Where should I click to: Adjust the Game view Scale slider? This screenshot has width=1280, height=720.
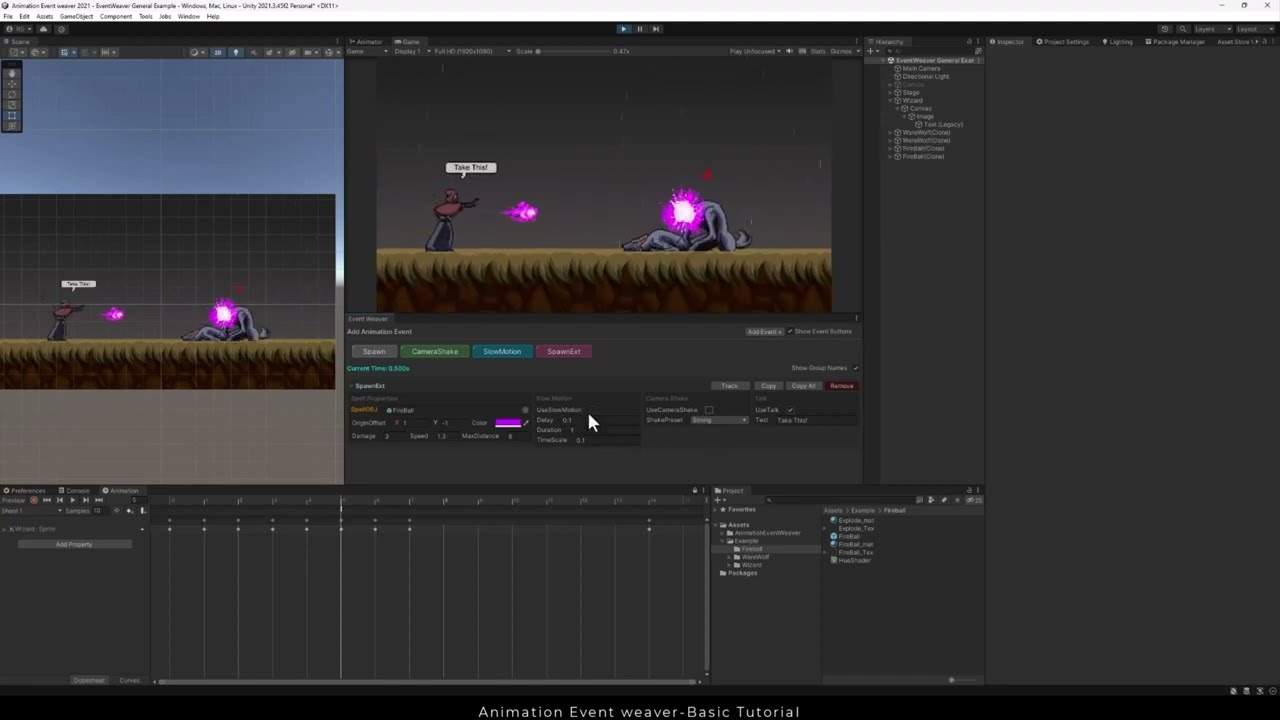(x=572, y=52)
